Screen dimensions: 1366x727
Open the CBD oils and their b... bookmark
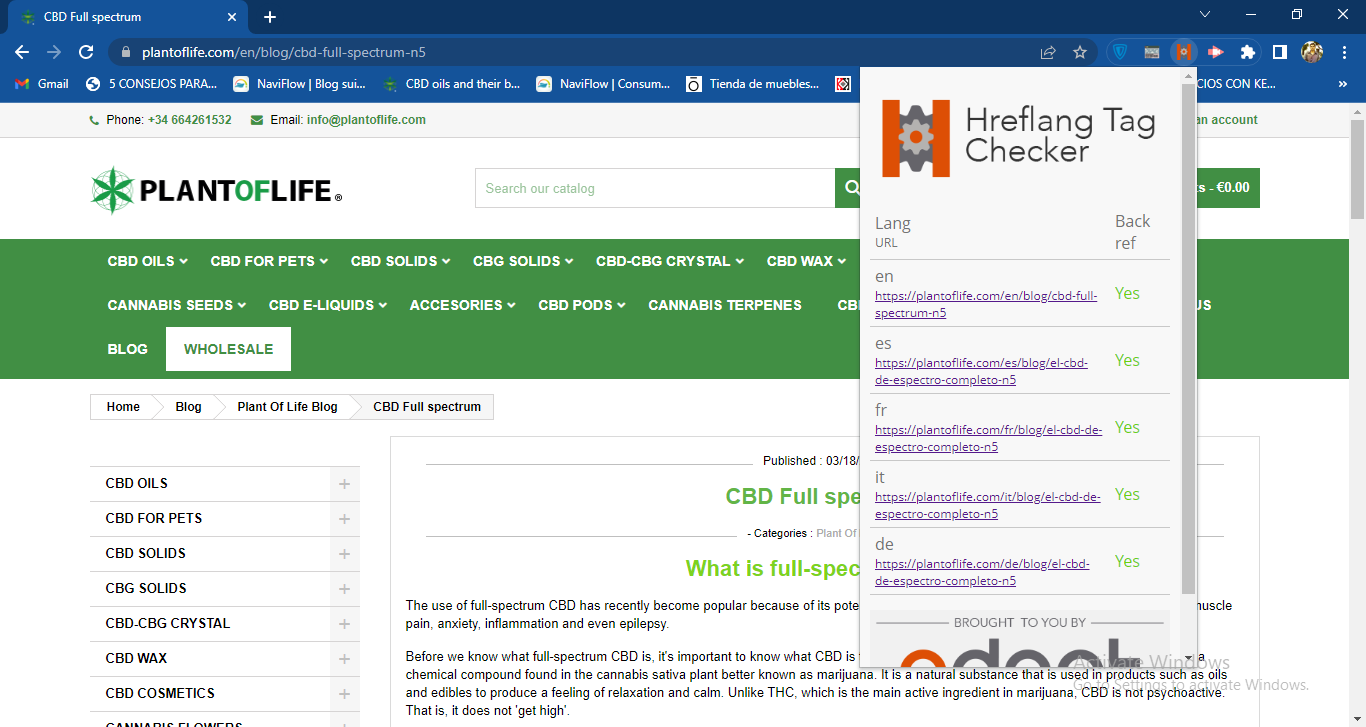point(452,84)
